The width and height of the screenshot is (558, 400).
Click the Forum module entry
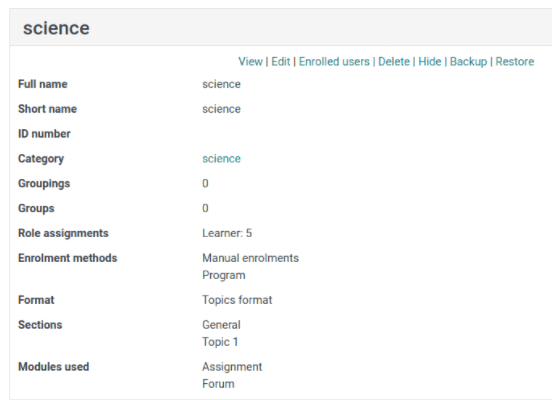click(x=218, y=384)
